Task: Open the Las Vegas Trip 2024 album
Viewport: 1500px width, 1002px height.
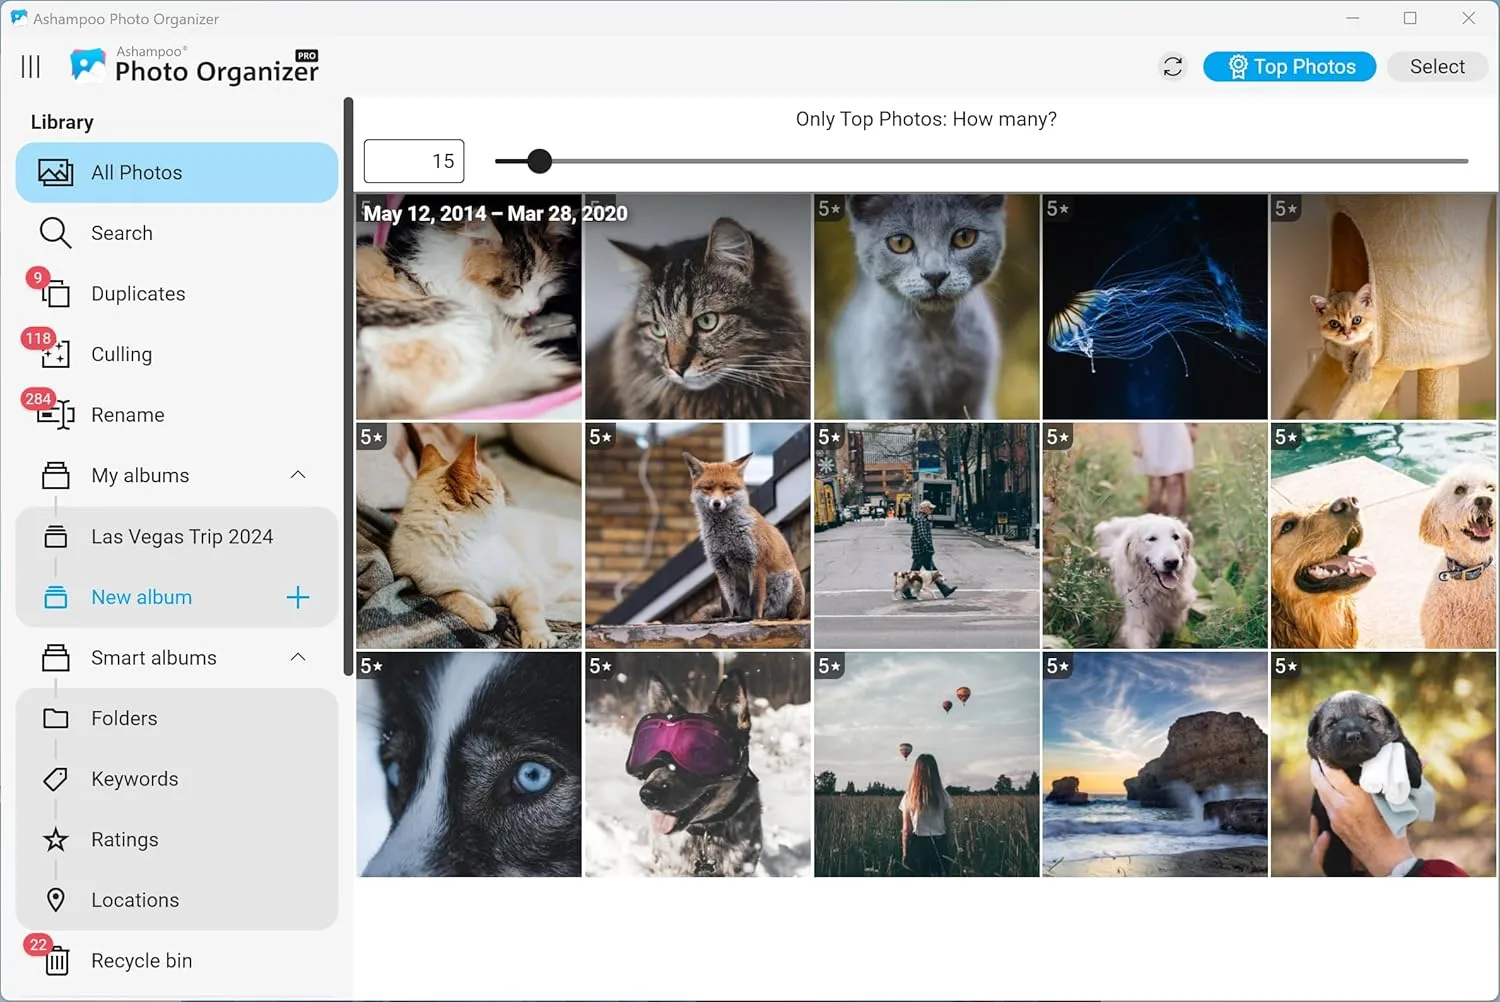Action: (181, 536)
